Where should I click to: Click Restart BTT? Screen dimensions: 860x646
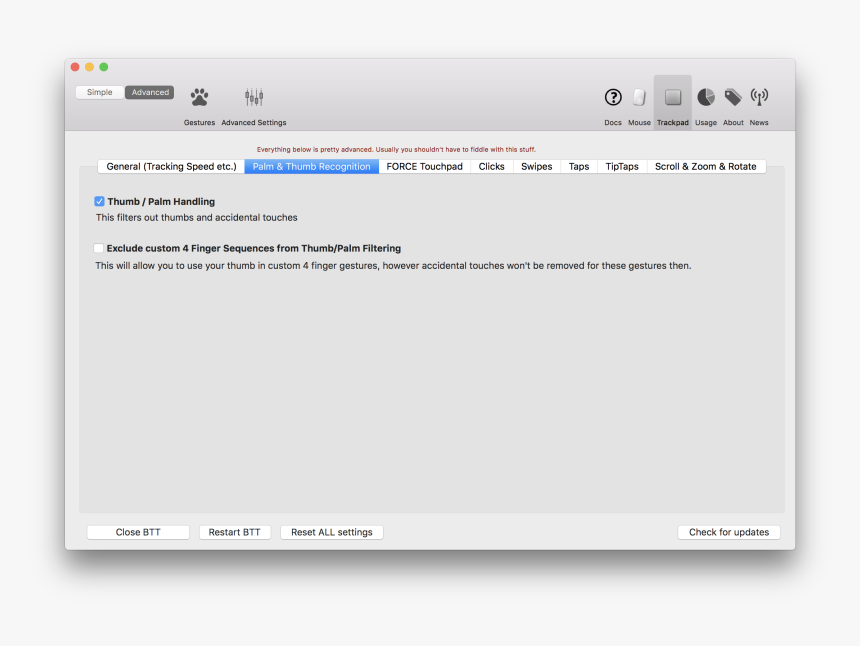click(x=235, y=532)
